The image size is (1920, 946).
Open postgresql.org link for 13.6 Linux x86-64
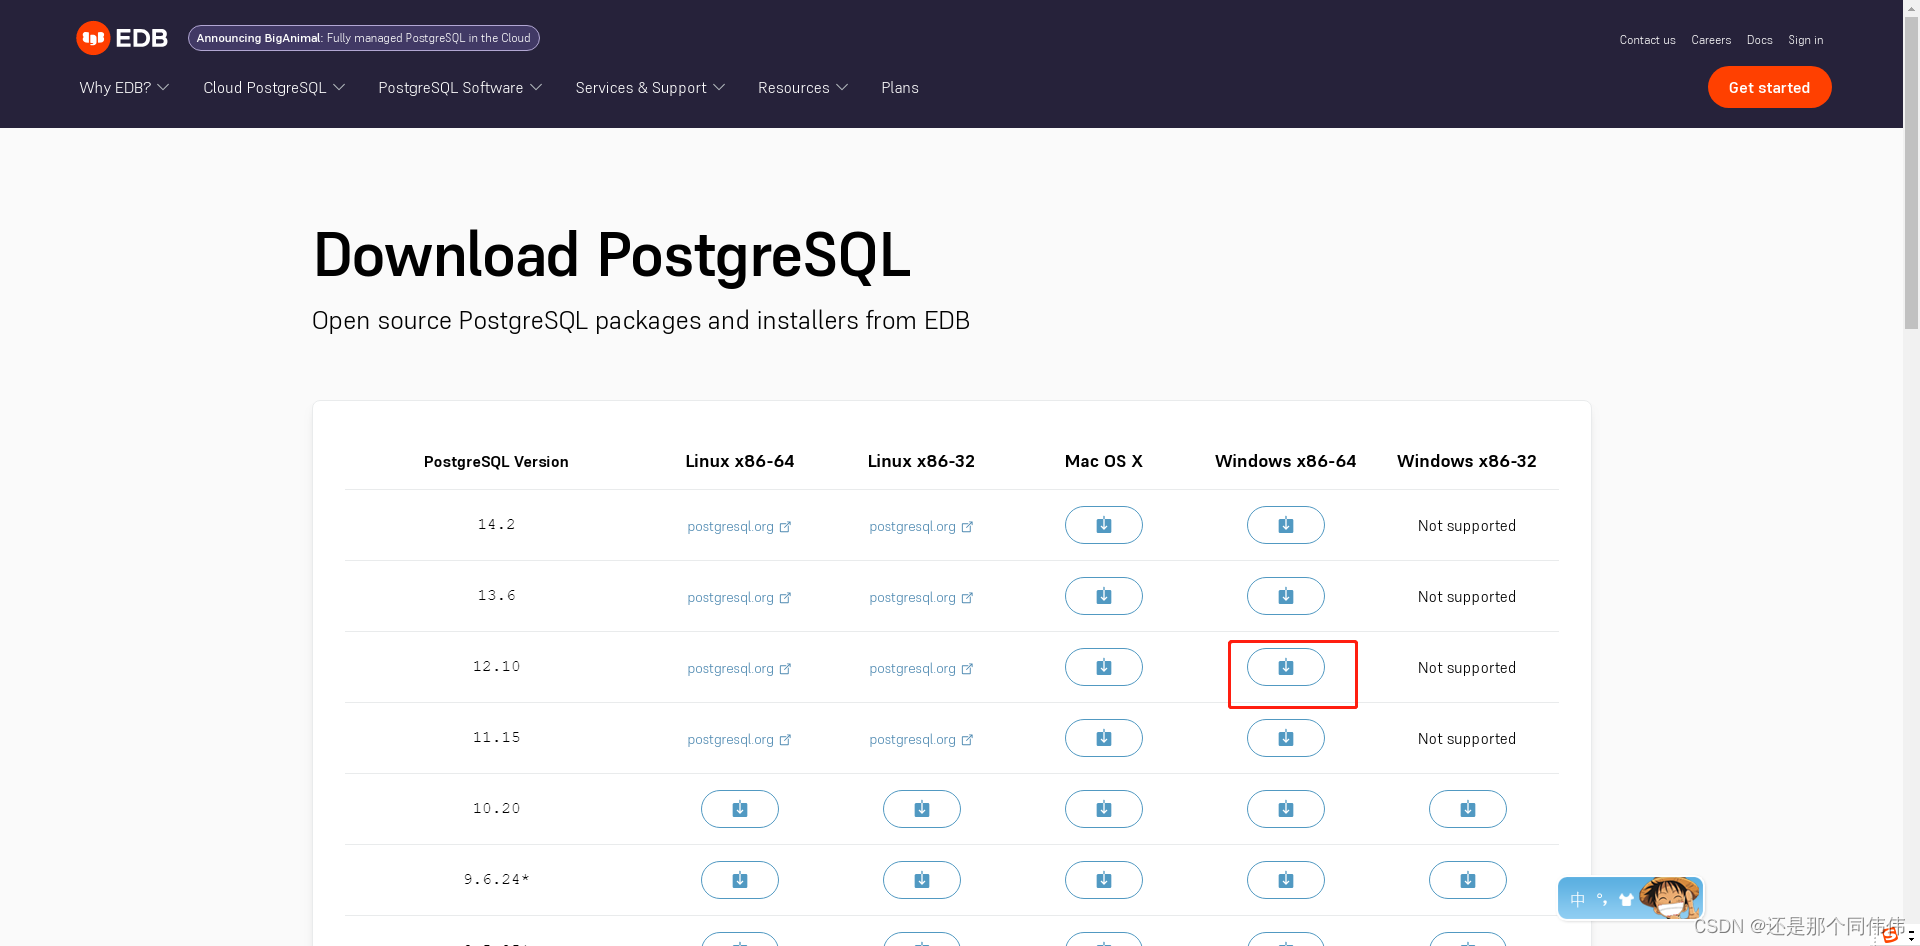point(739,597)
